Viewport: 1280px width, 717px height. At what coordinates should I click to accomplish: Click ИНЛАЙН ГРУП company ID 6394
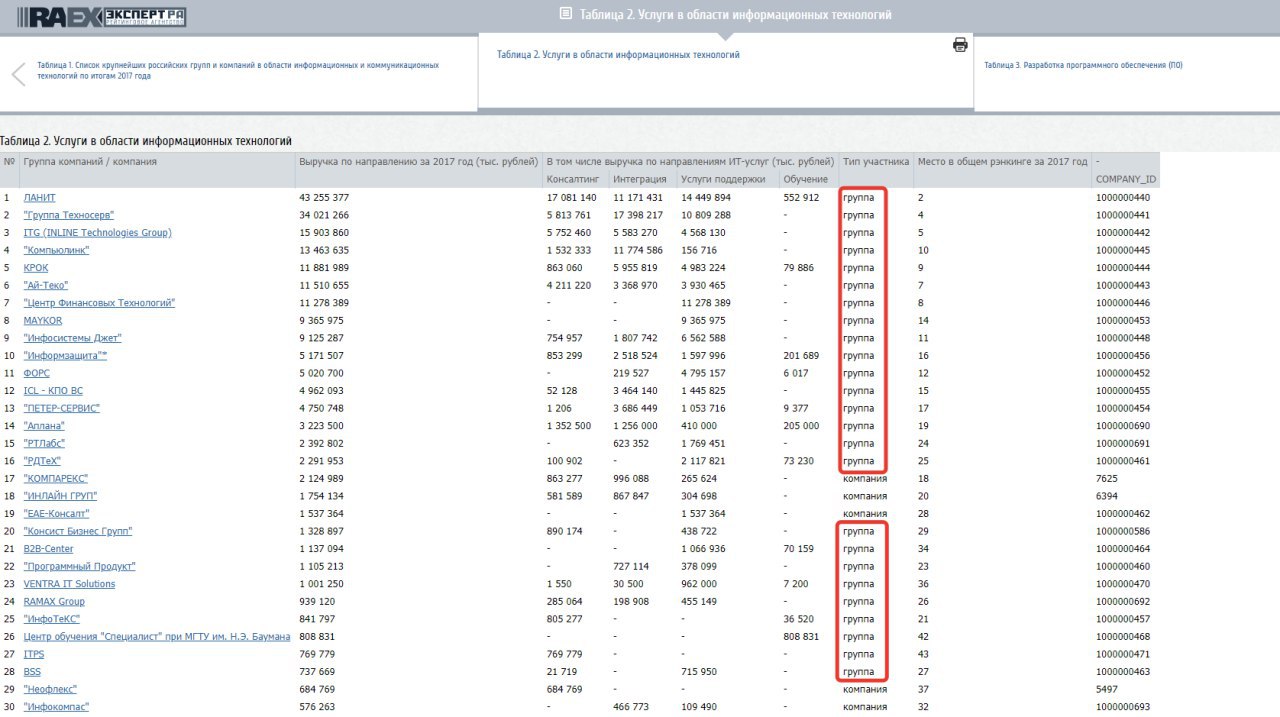[1106, 496]
